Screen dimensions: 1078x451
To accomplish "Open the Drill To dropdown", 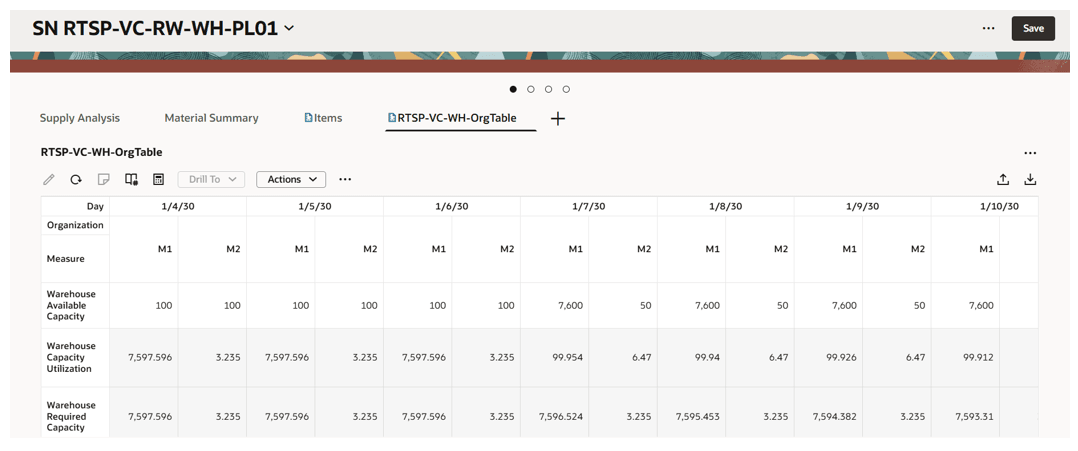I will [x=212, y=179].
